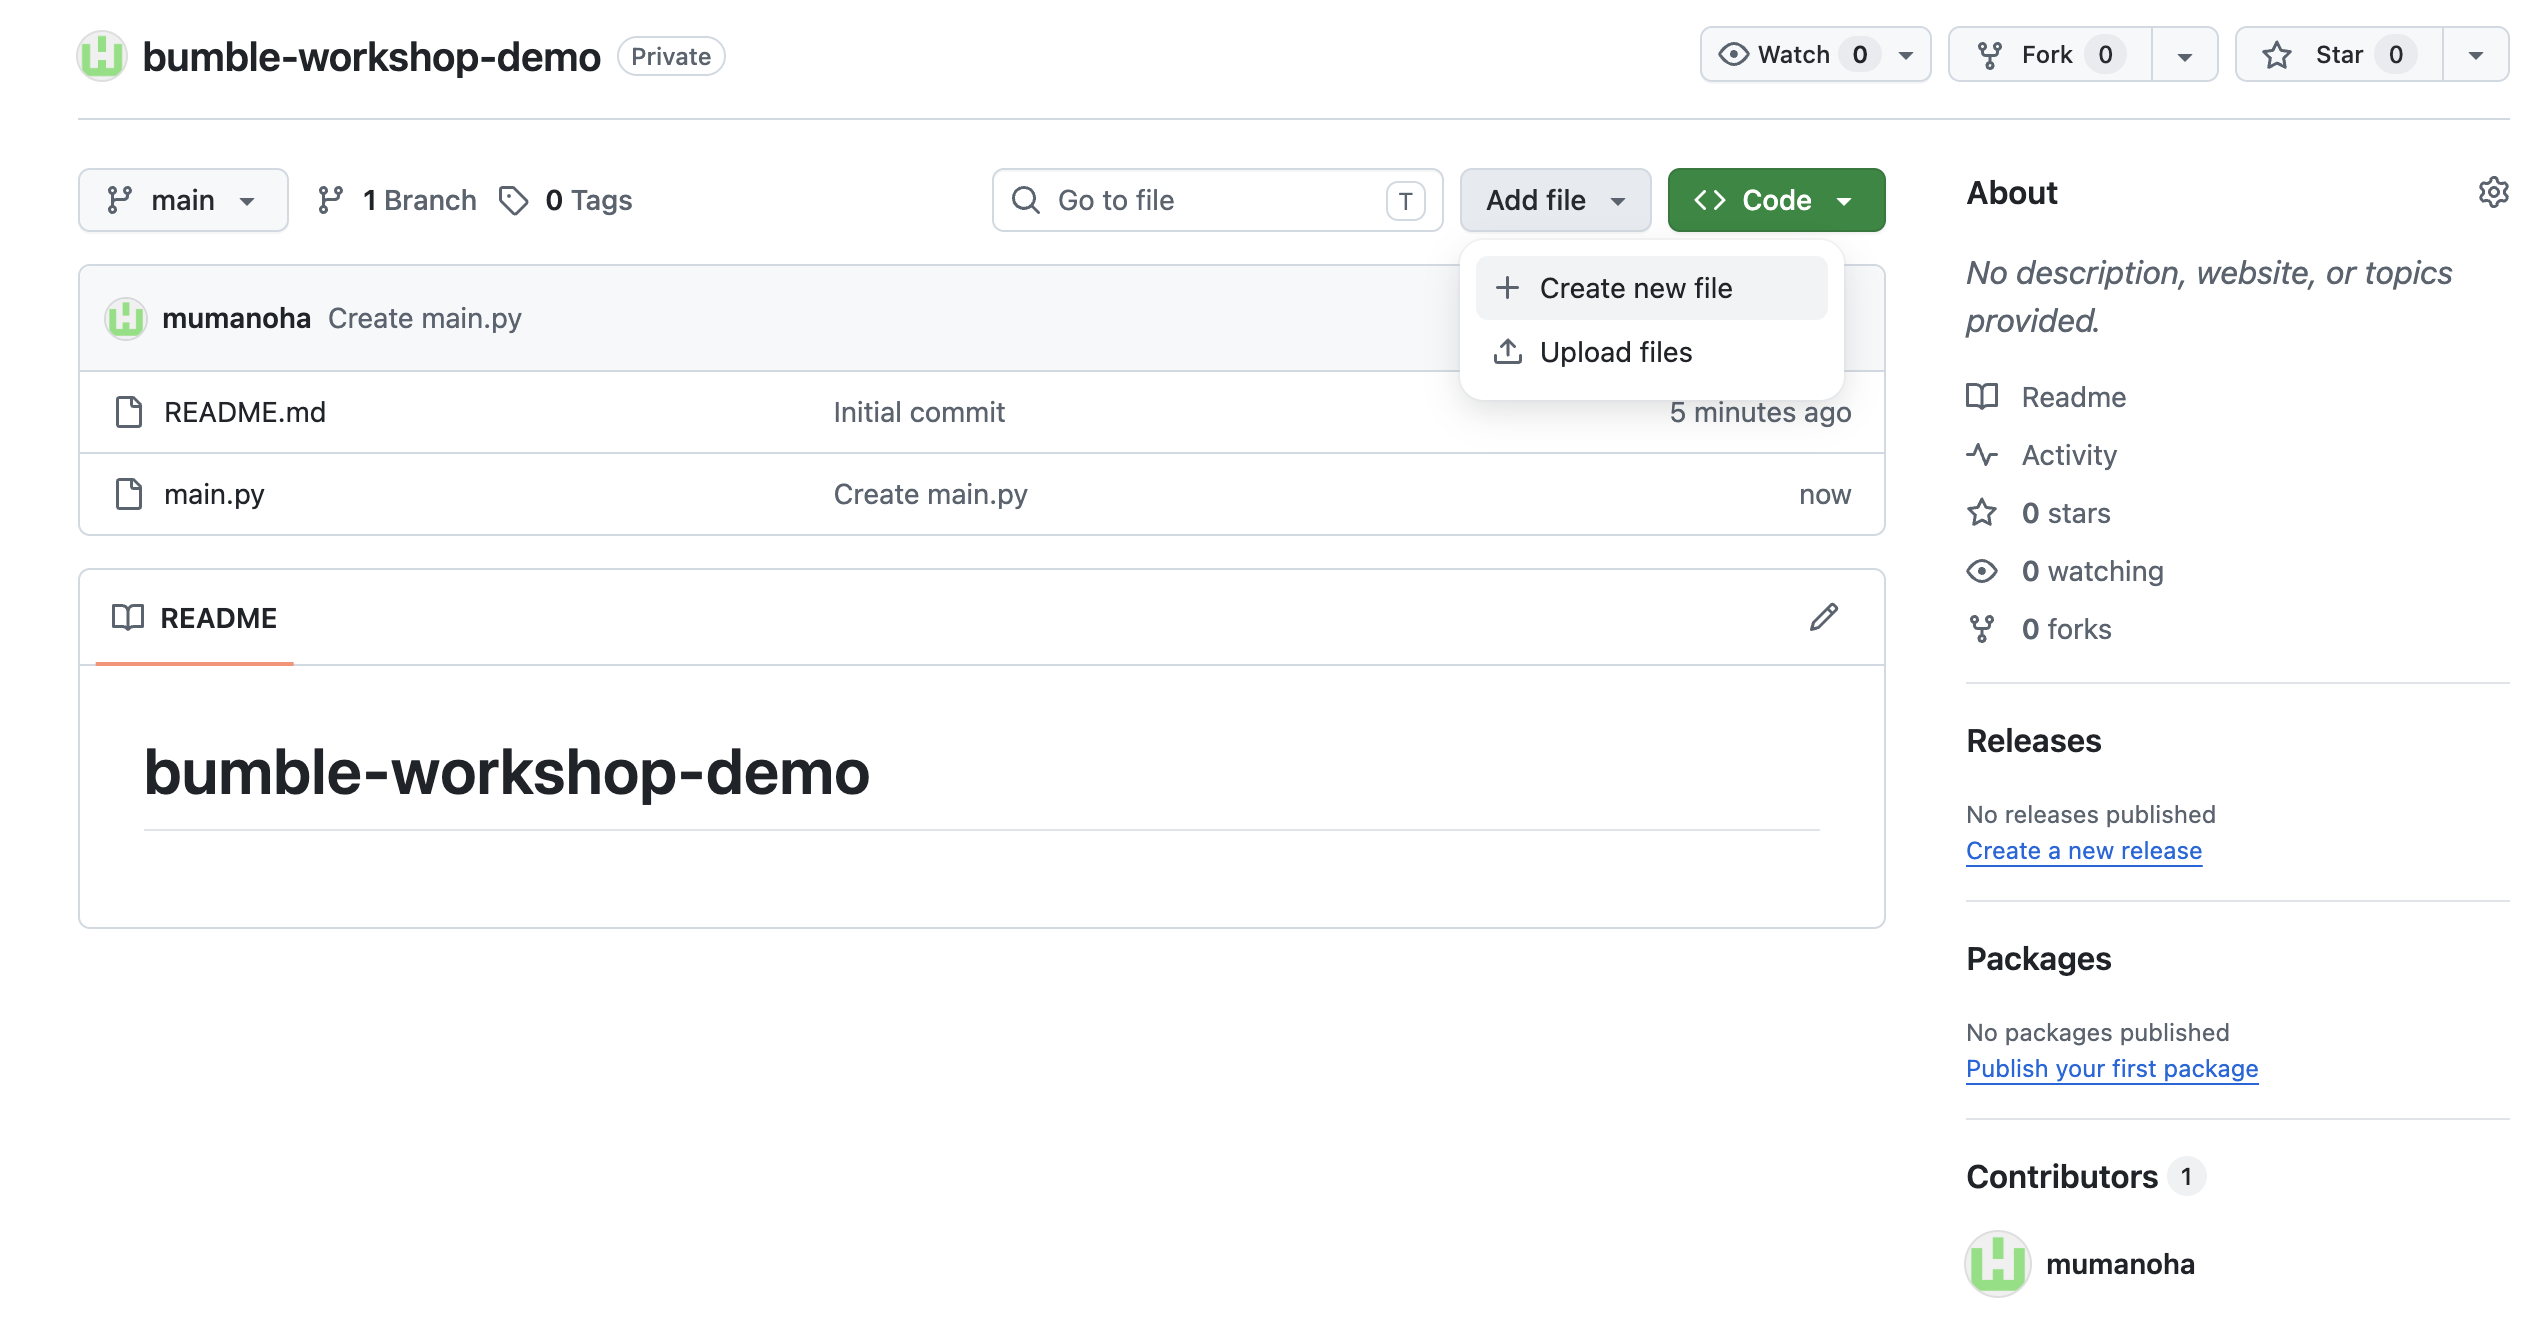Focus the Go to file search field
2530x1324 pixels.
(x=1217, y=200)
